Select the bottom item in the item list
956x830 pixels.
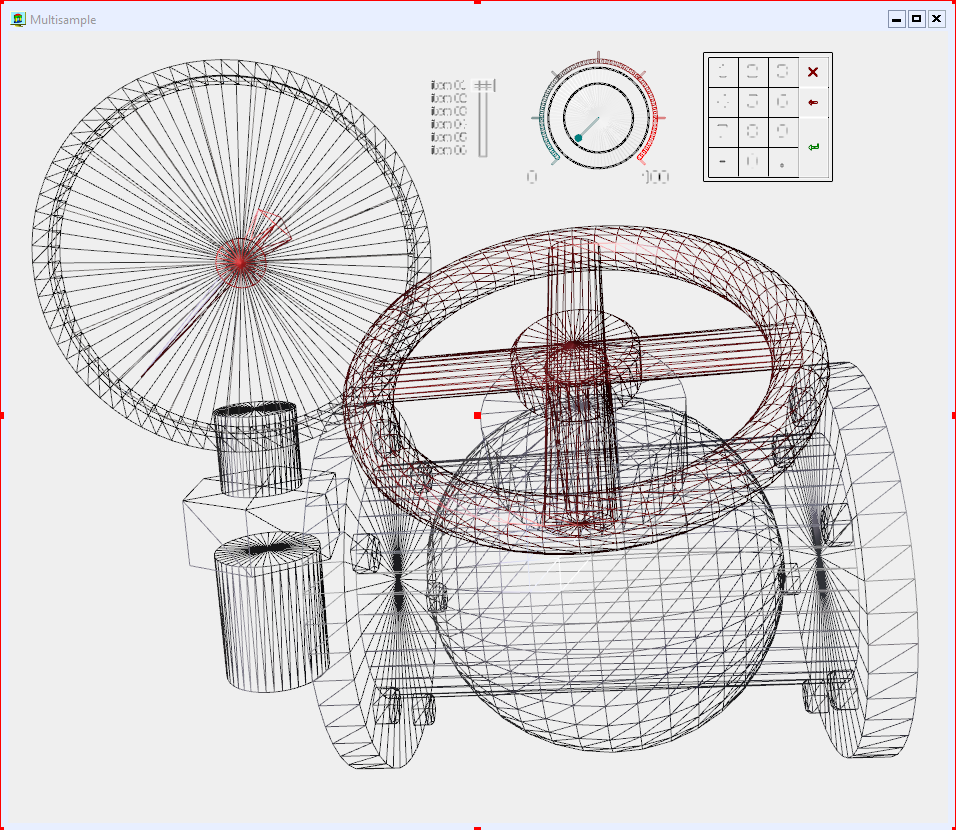(447, 150)
